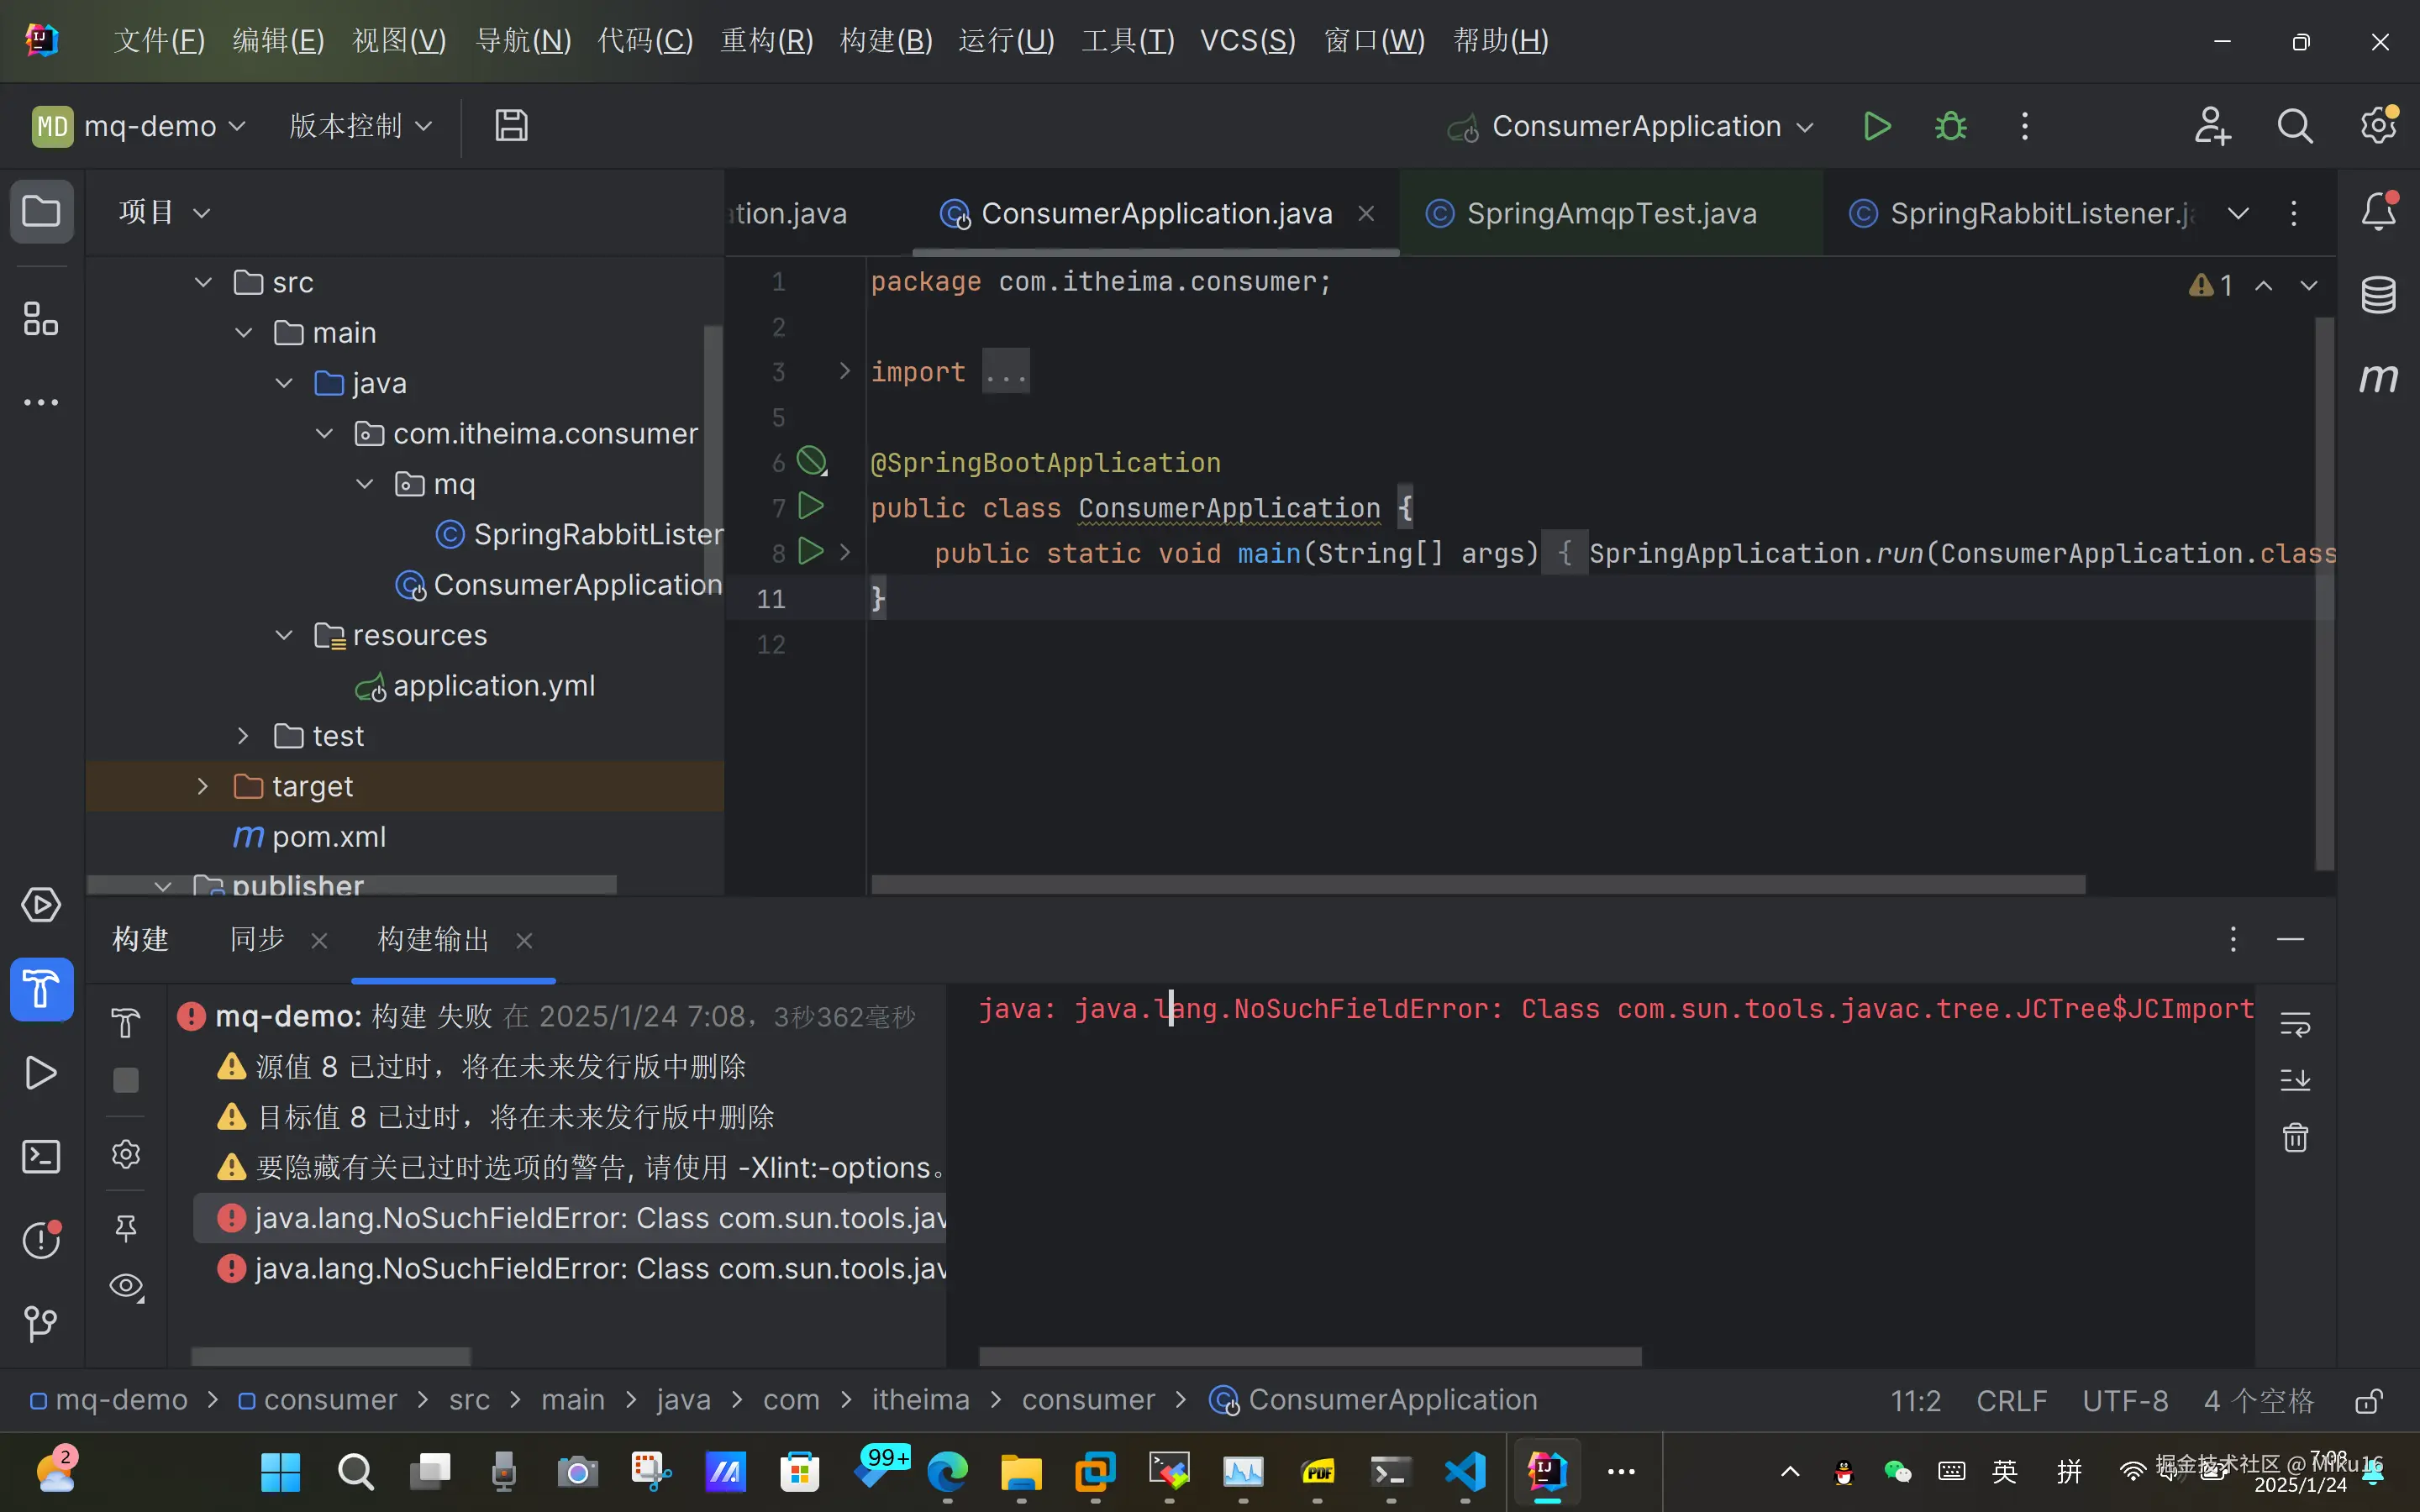Switch to SpringAmqpTest.java tab

(1610, 214)
